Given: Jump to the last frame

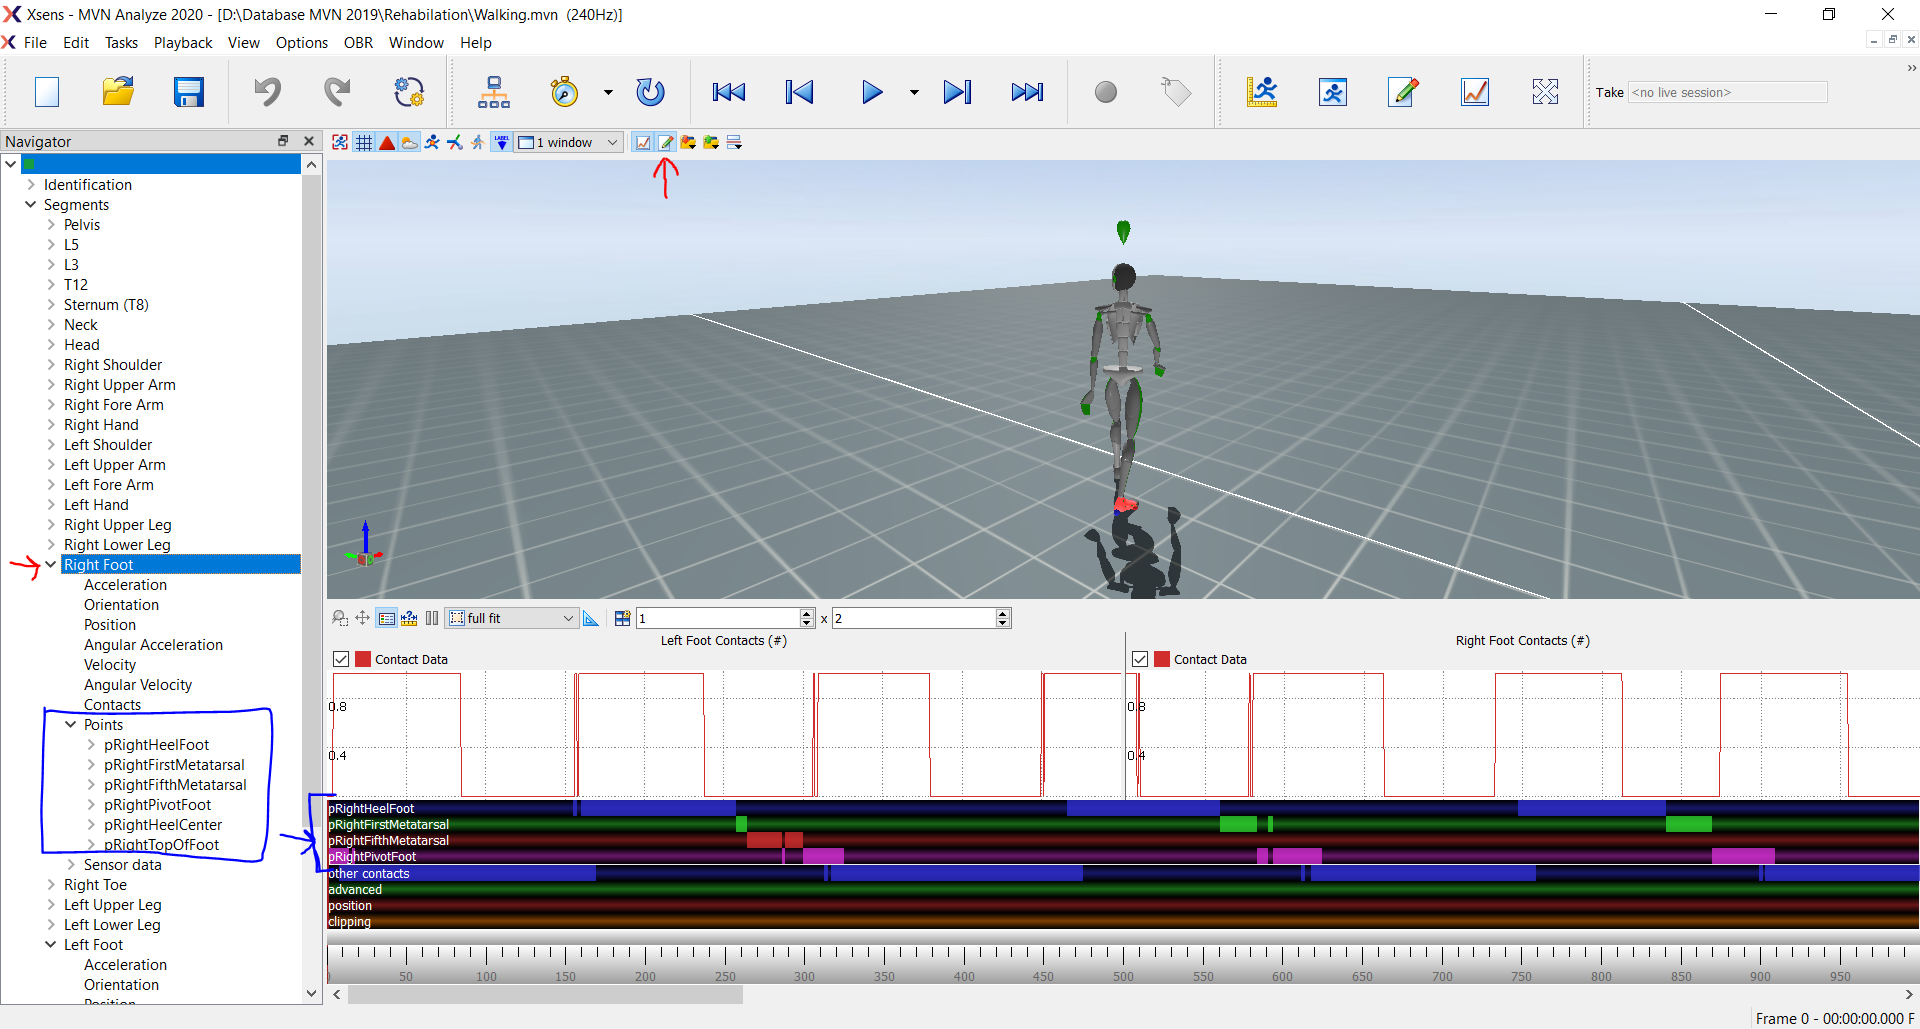Looking at the screenshot, I should (1027, 92).
